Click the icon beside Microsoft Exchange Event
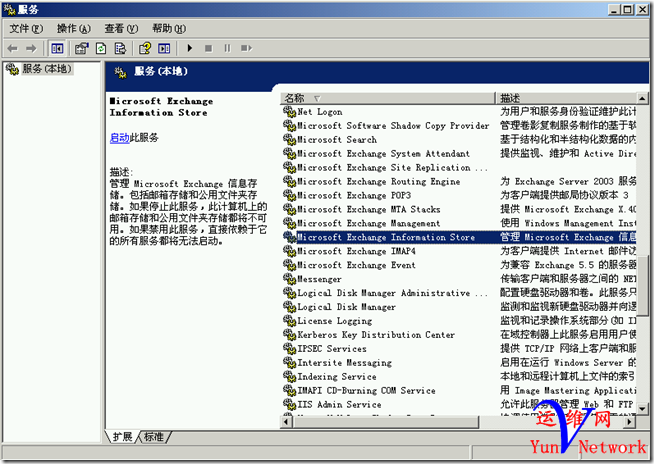Viewport: 654px width, 464px height. [x=289, y=265]
